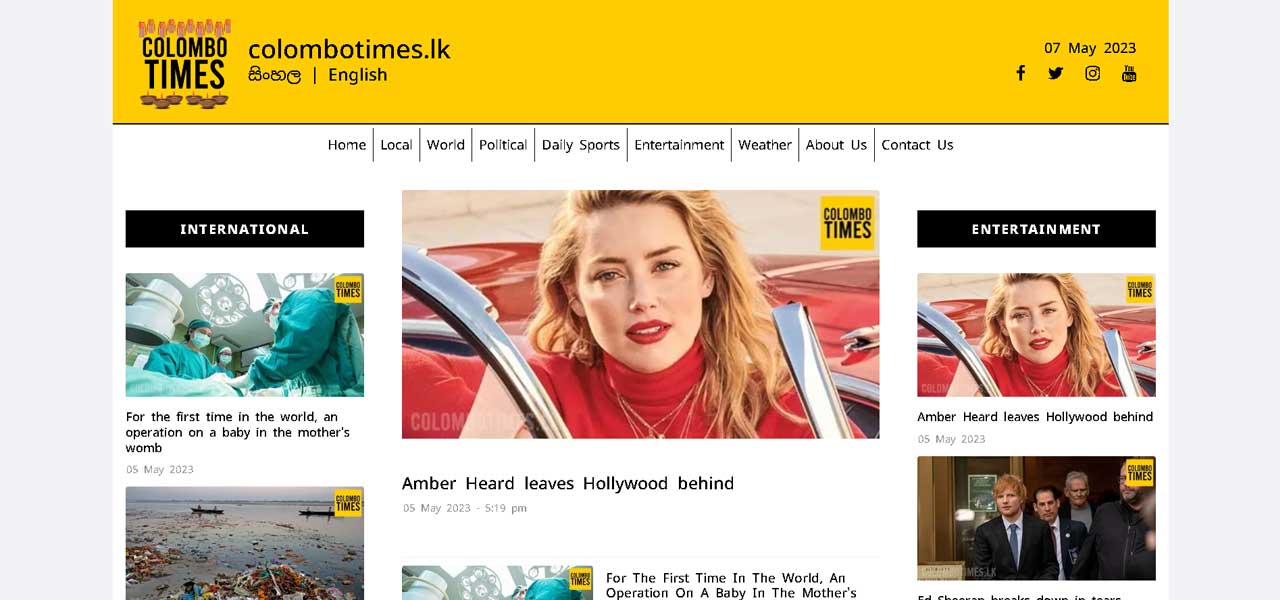Navigate to the Political section
Image resolution: width=1280 pixels, height=600 pixels.
tap(502, 145)
